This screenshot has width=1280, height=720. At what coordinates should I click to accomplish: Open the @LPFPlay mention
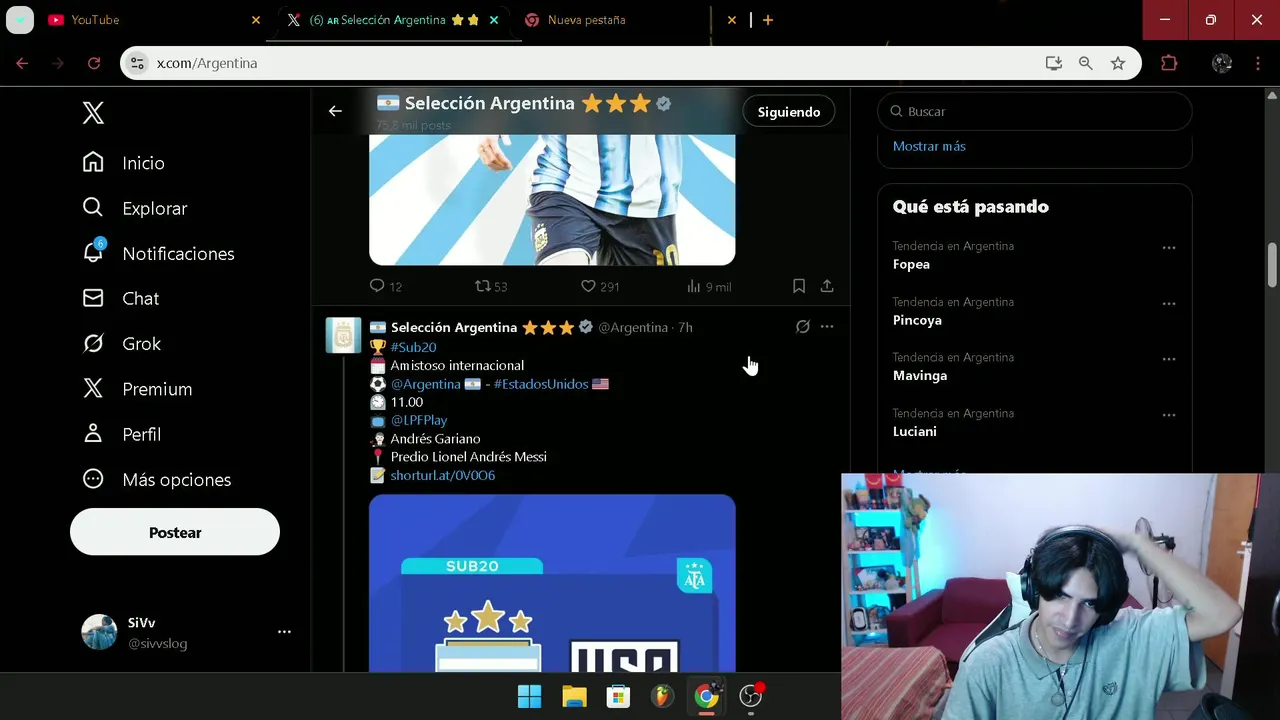click(x=419, y=420)
